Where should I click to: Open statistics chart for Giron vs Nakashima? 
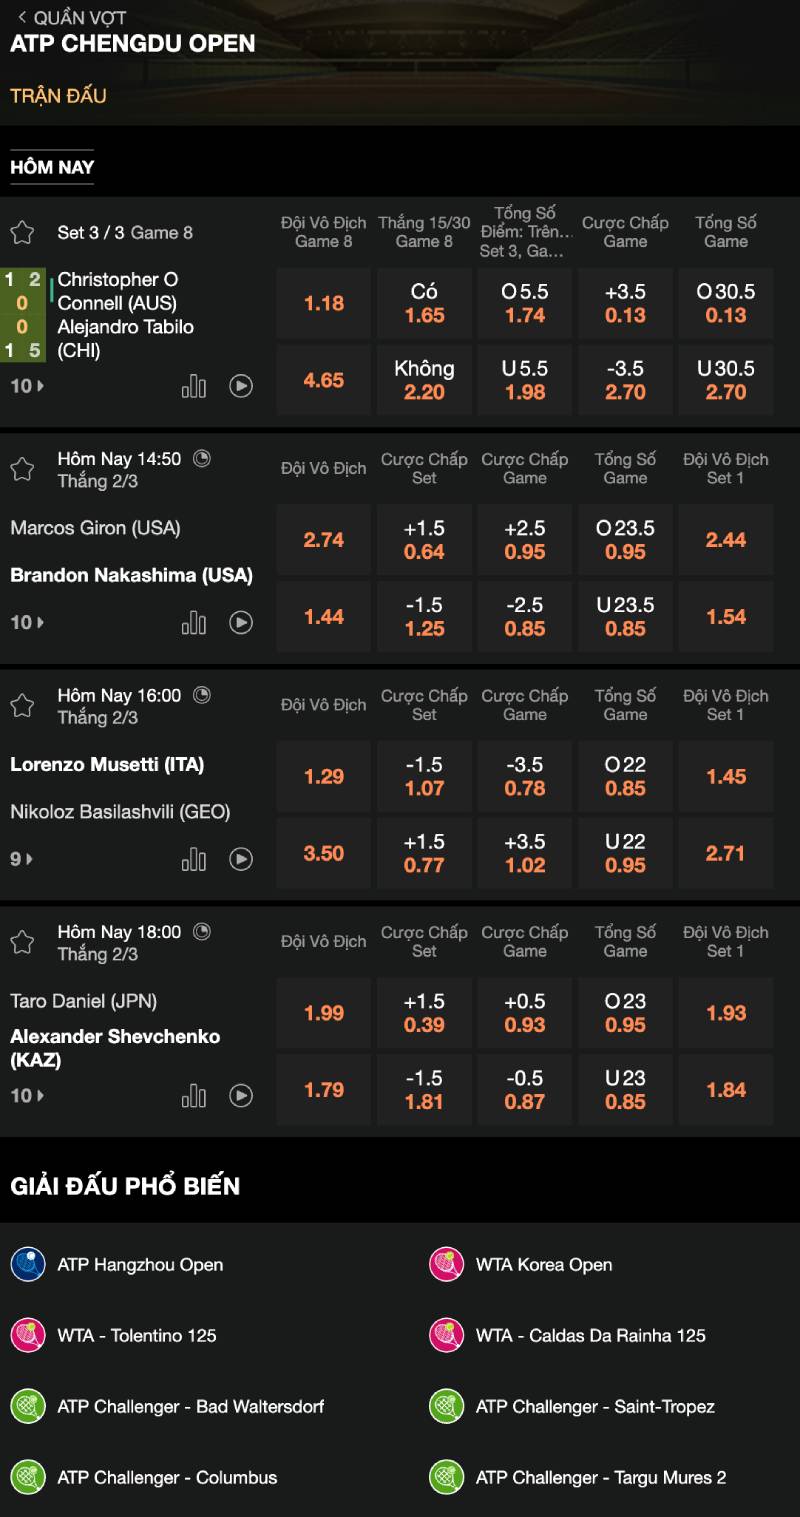194,623
